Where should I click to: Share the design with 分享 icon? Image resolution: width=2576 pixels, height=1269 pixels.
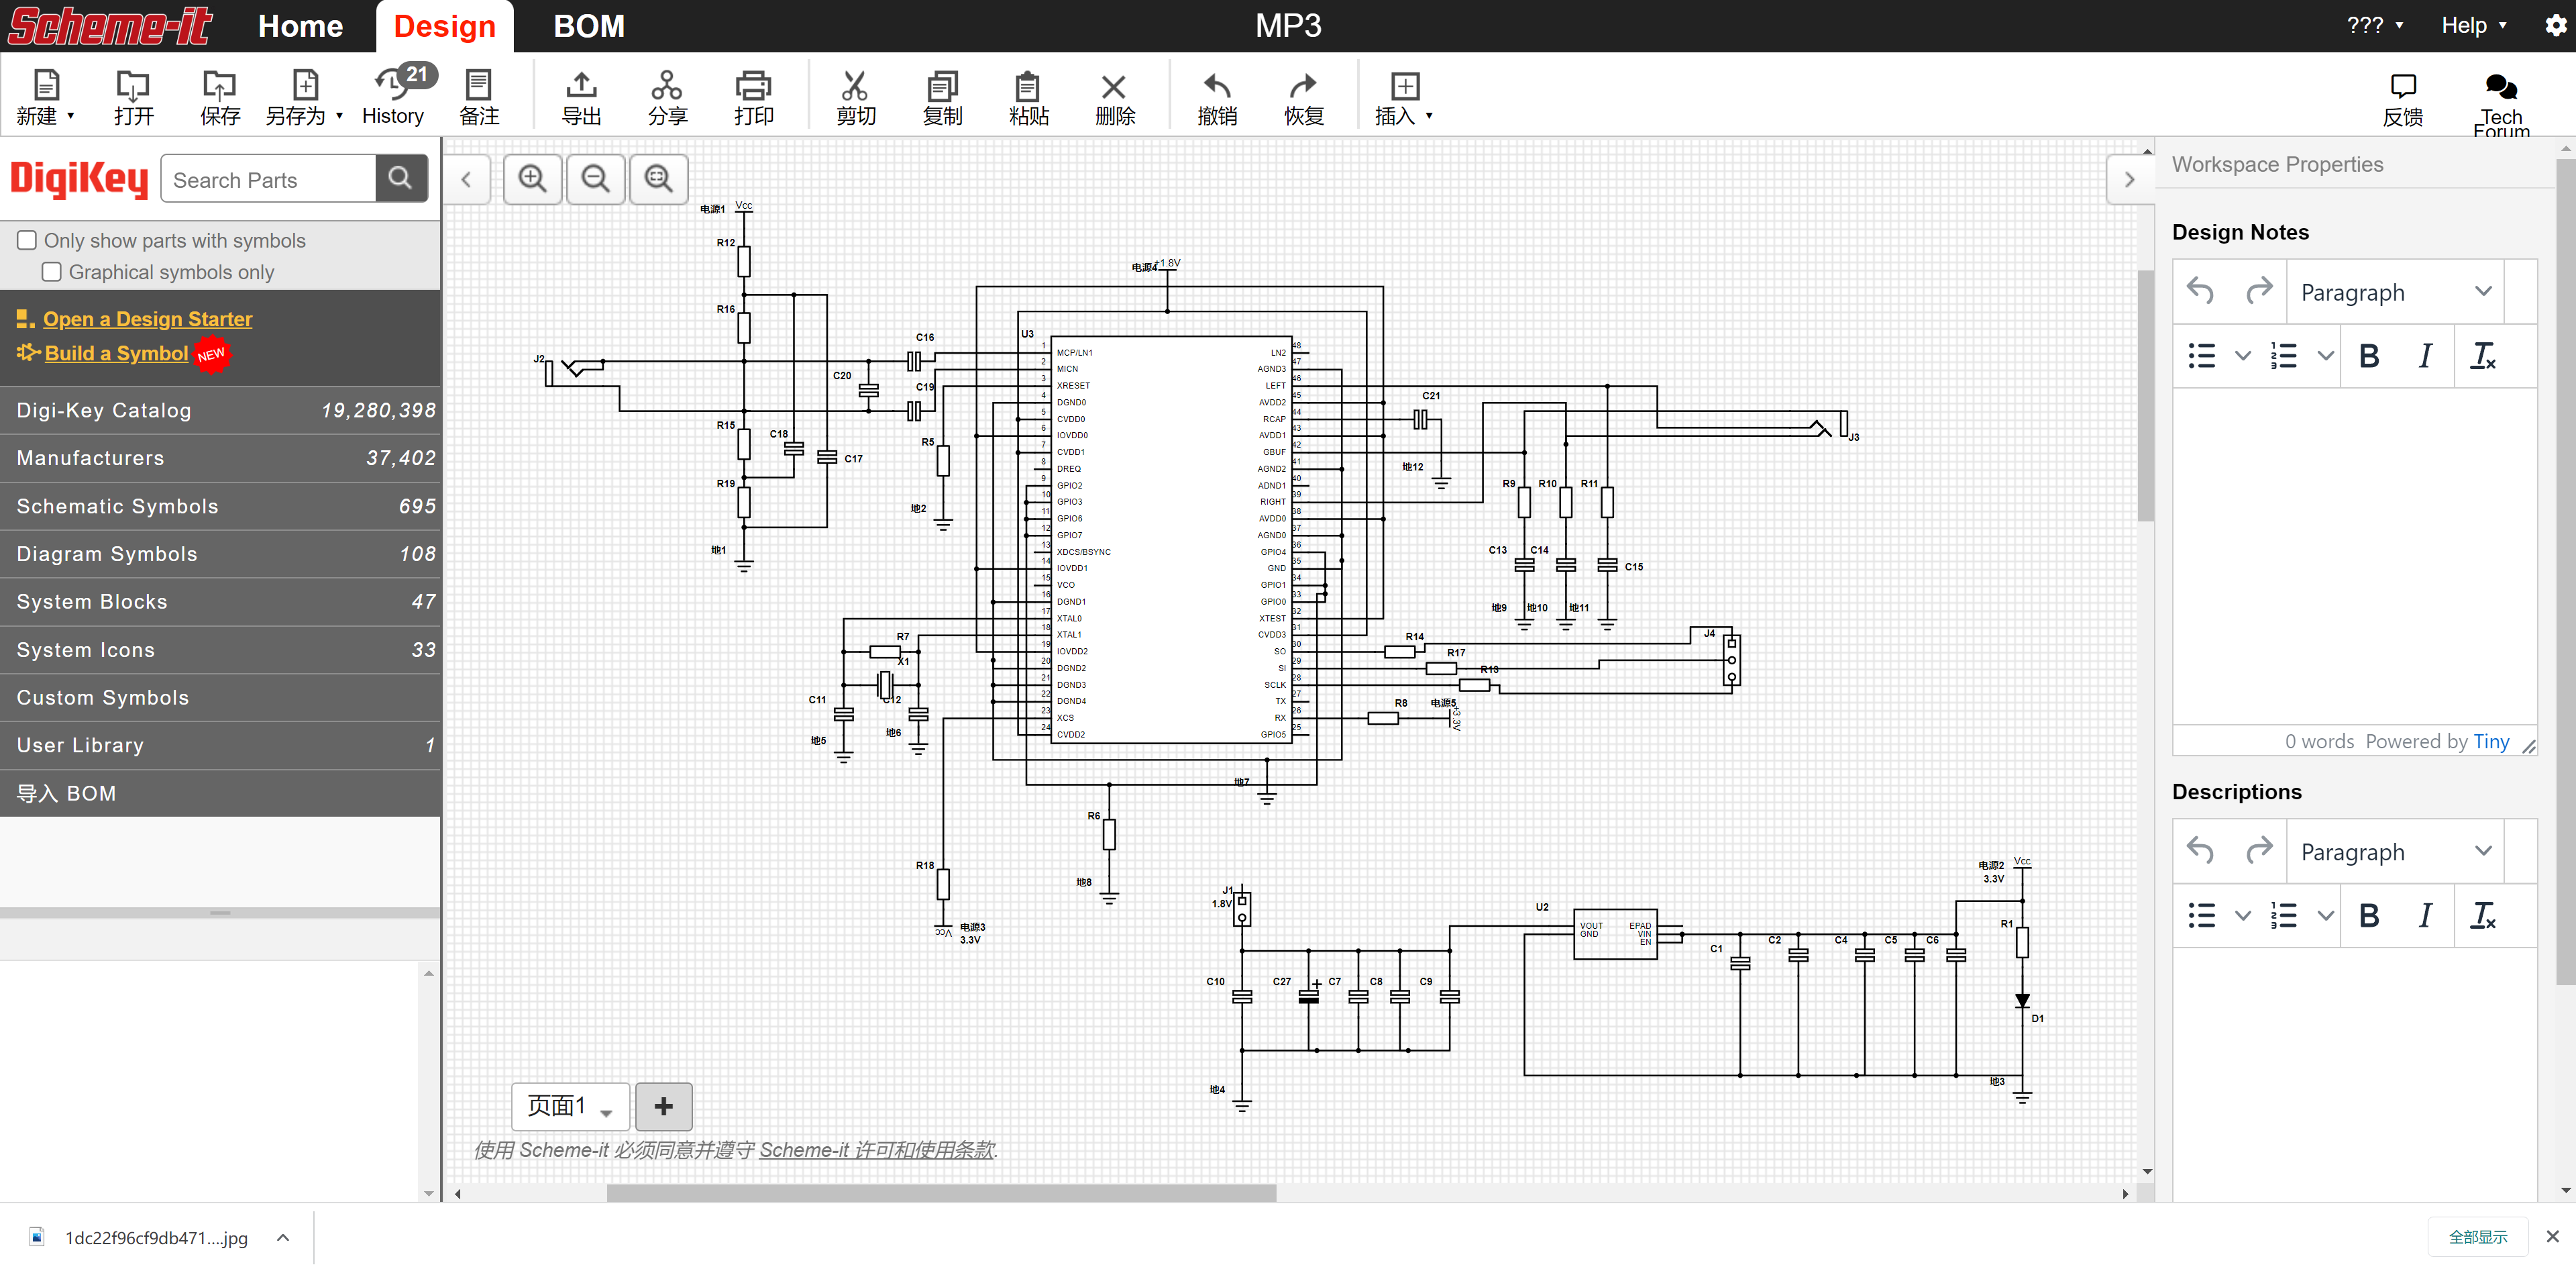pyautogui.click(x=667, y=86)
